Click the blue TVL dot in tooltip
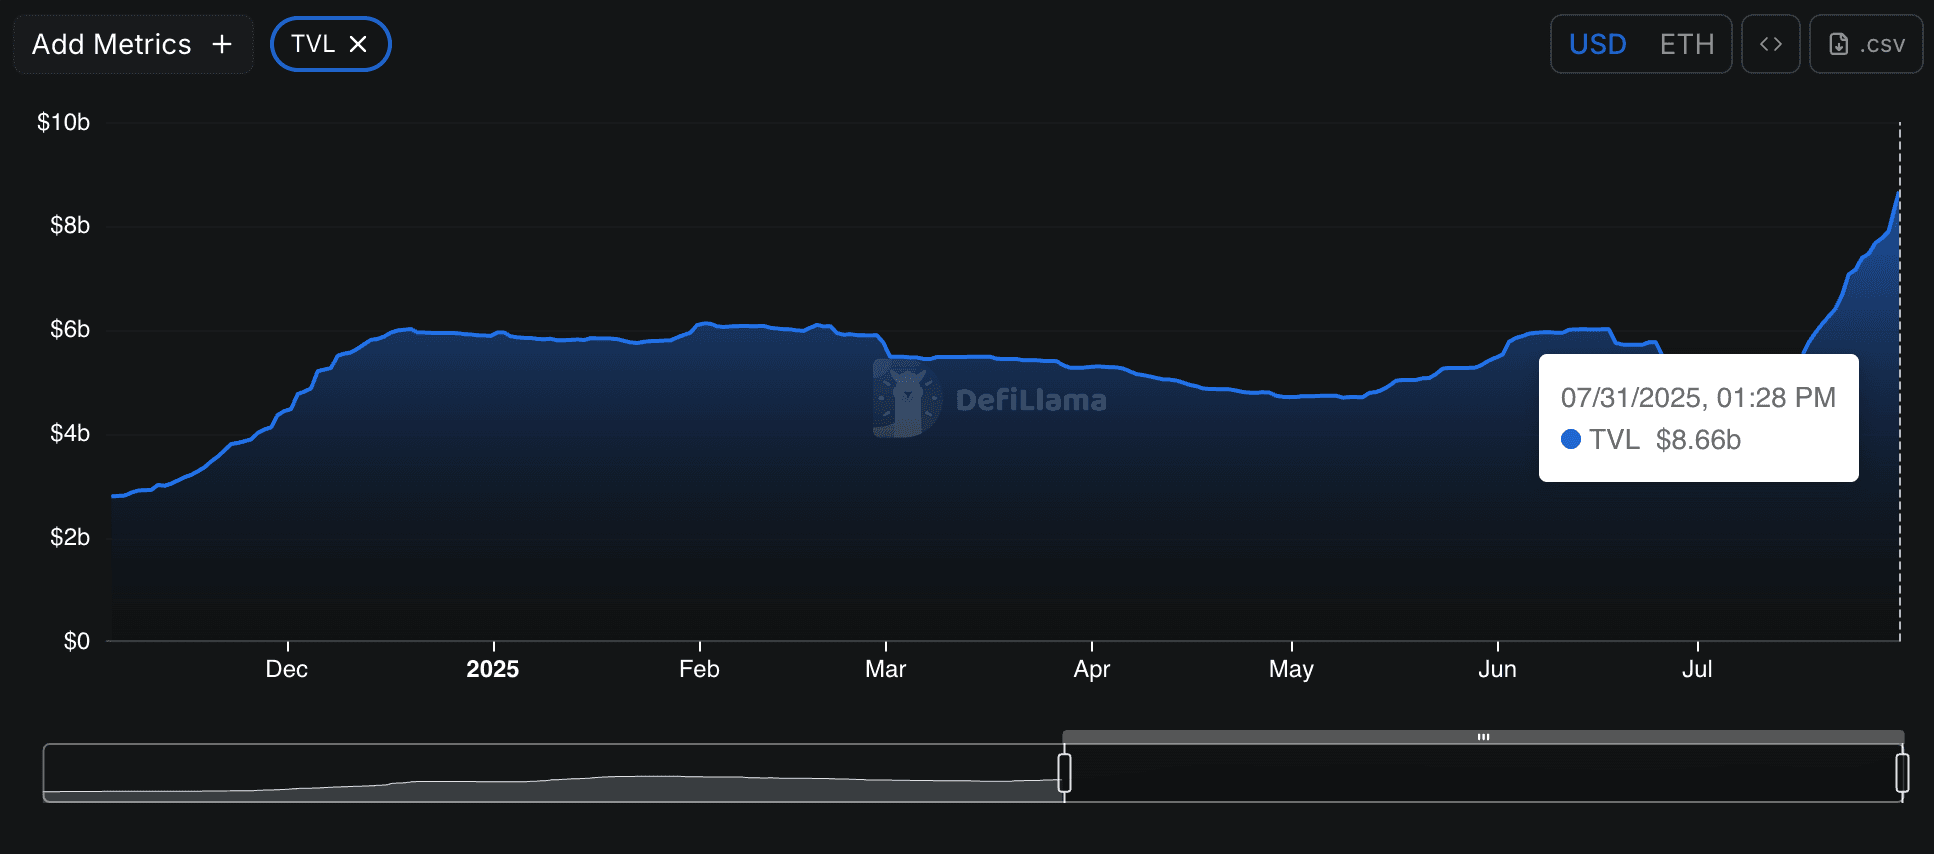1934x854 pixels. 1570,439
